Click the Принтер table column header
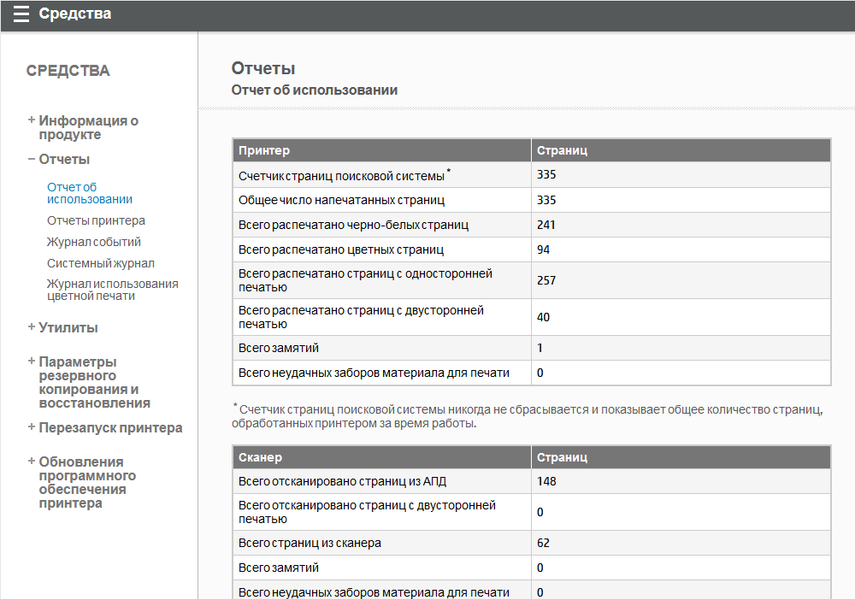 pyautogui.click(x=265, y=150)
